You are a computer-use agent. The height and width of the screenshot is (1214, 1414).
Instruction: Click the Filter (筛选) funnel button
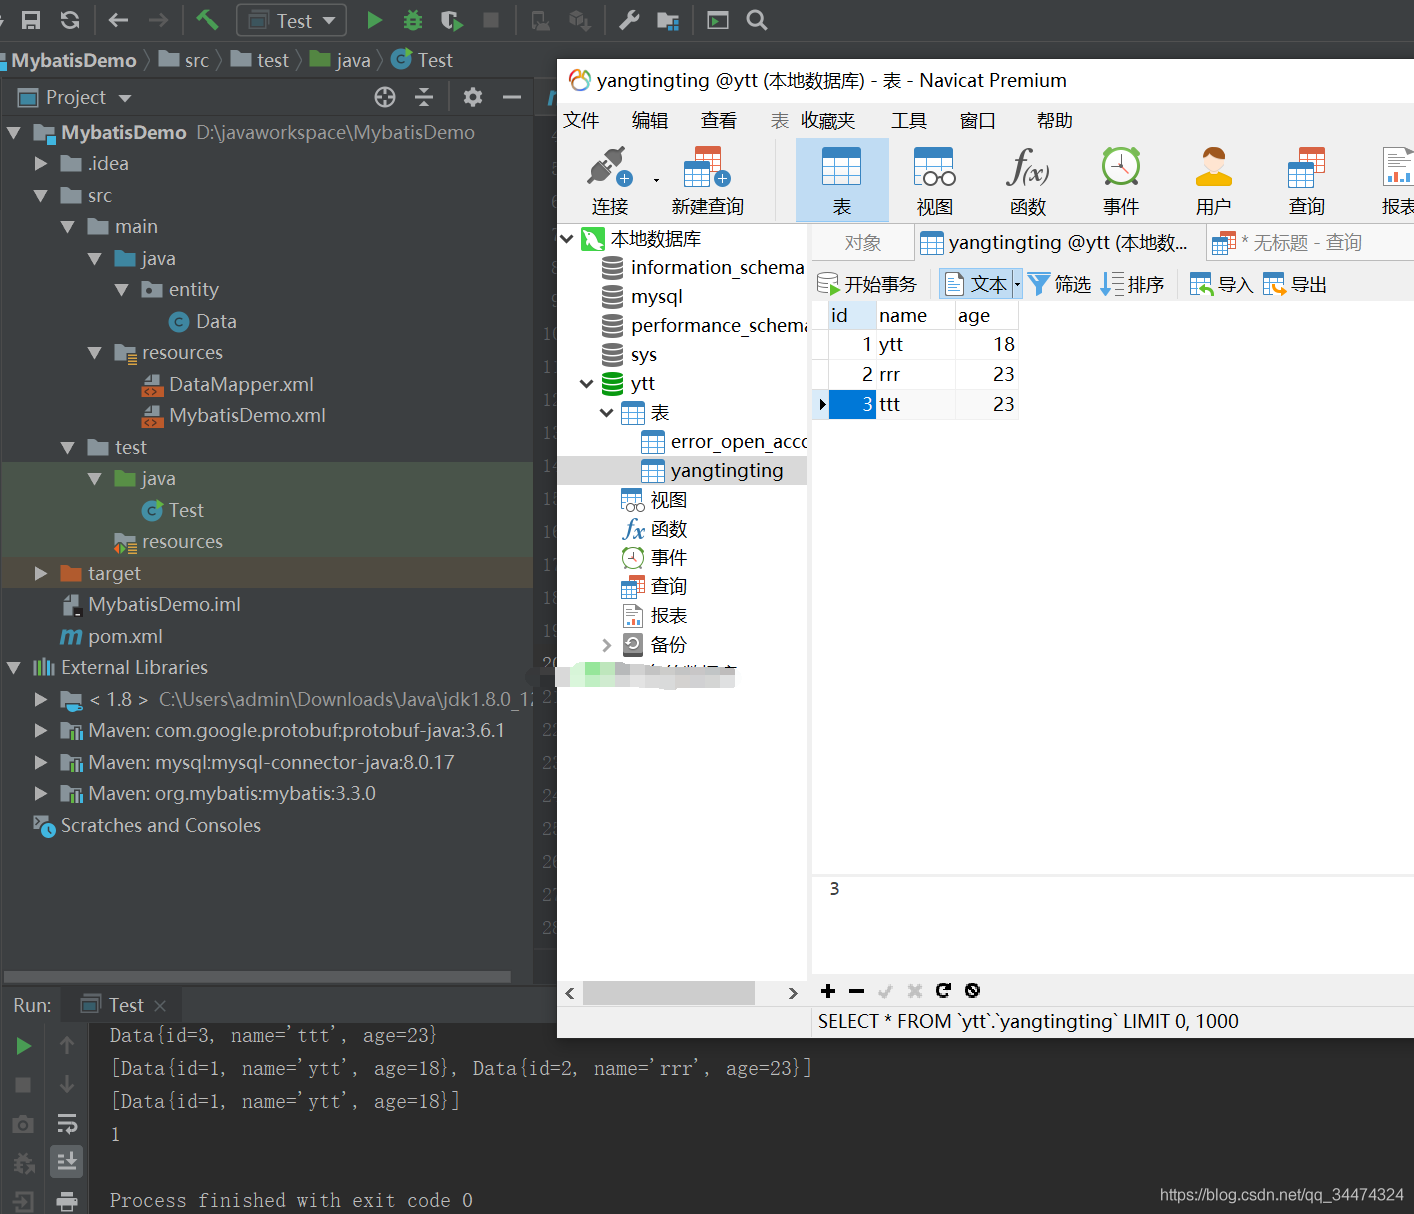click(x=1059, y=285)
